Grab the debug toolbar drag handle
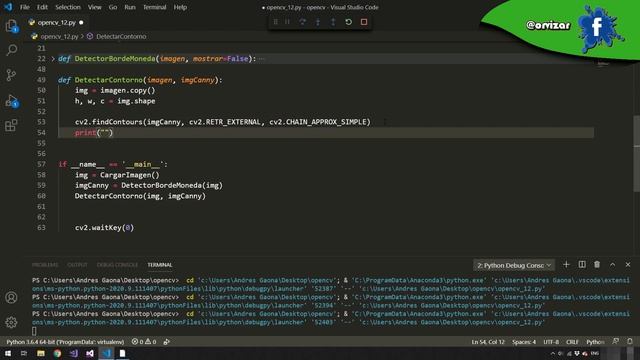The width and height of the screenshot is (640, 360). click(276, 22)
